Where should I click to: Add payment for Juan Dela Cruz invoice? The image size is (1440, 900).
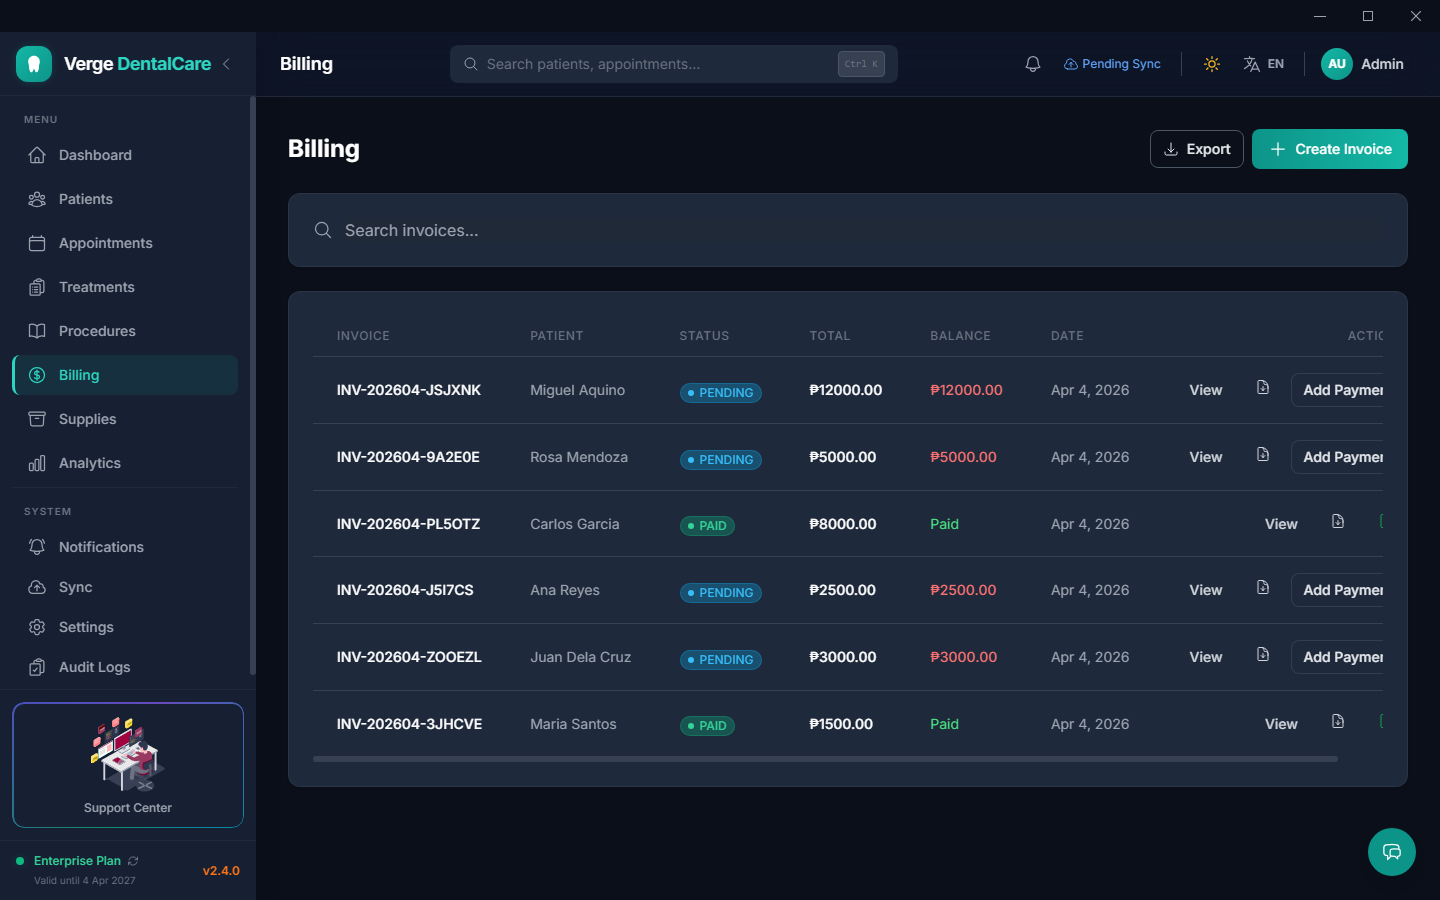pos(1338,657)
